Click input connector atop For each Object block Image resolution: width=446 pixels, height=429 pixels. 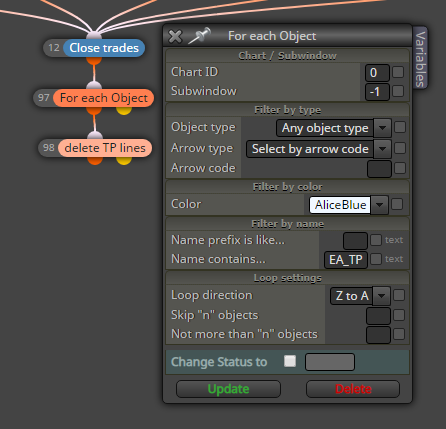[x=94, y=85]
